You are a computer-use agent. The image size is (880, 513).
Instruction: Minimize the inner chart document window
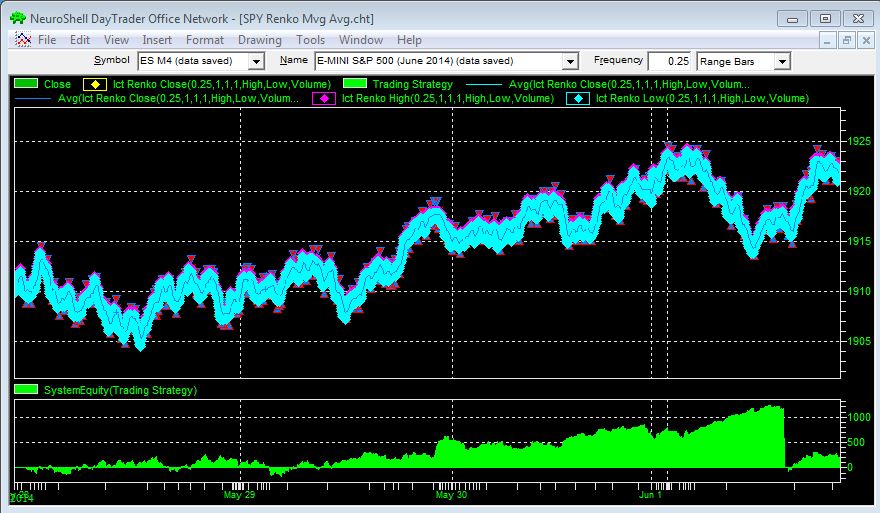point(827,40)
